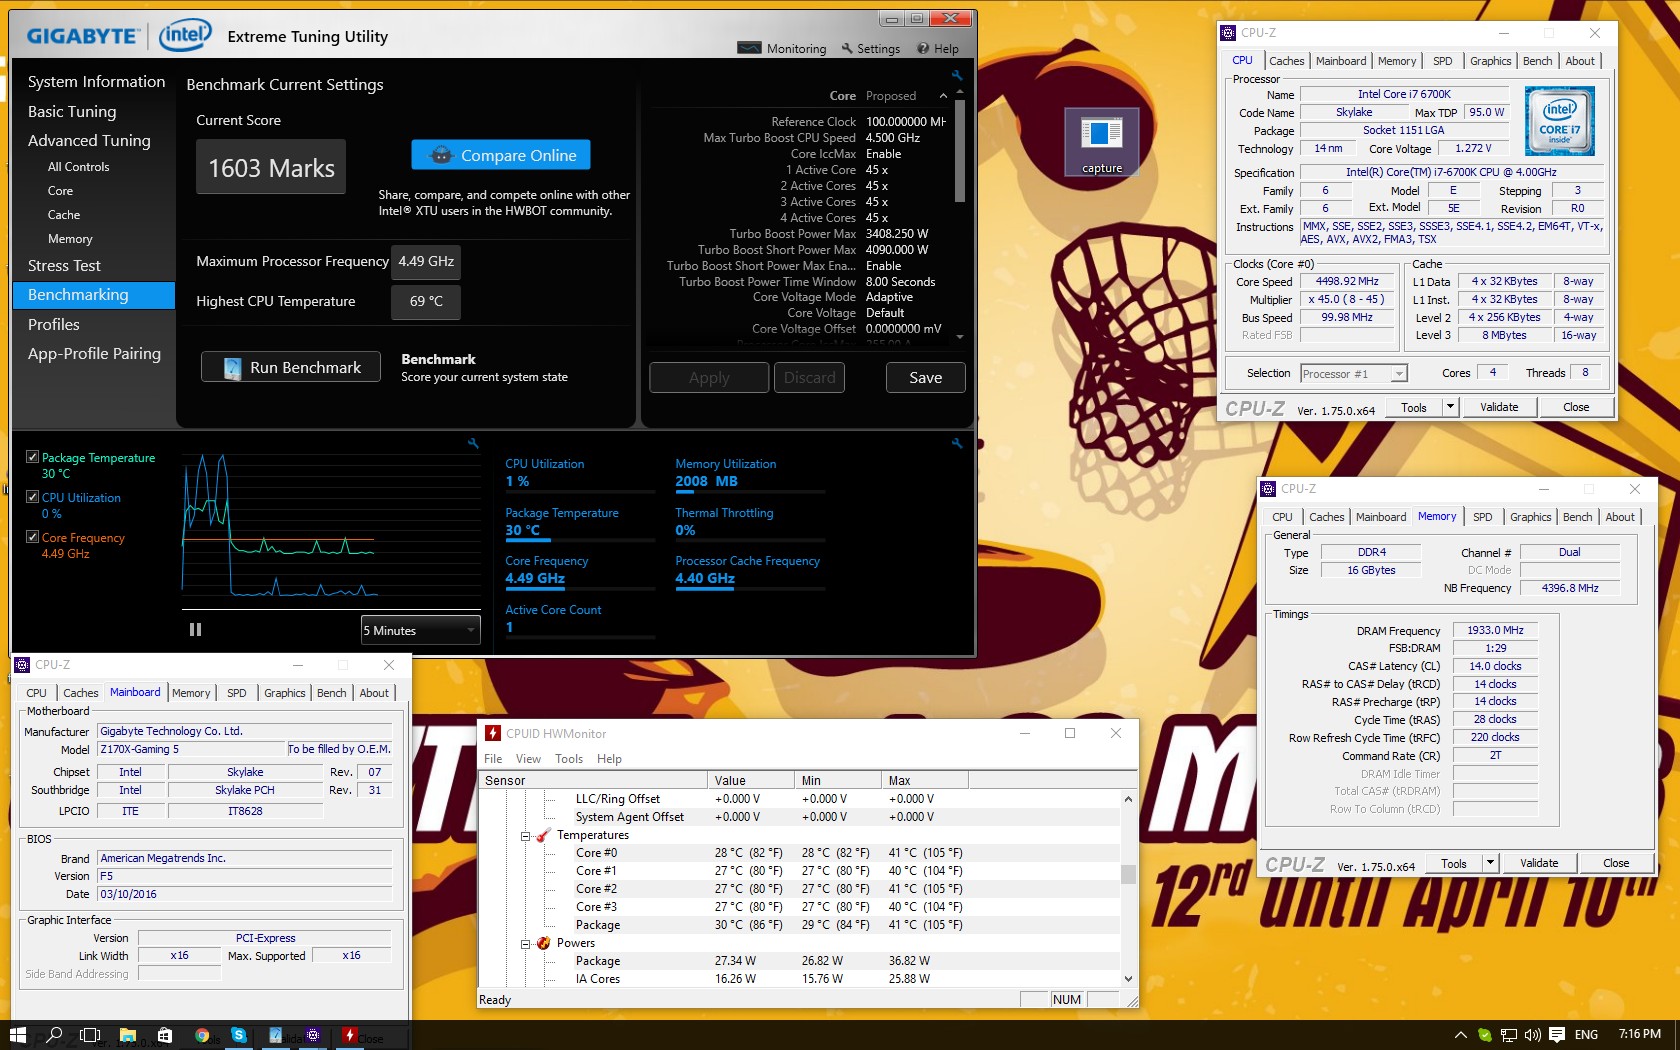Select Core #0 temperature row in HWMonitor
The height and width of the screenshot is (1050, 1680).
pos(800,853)
